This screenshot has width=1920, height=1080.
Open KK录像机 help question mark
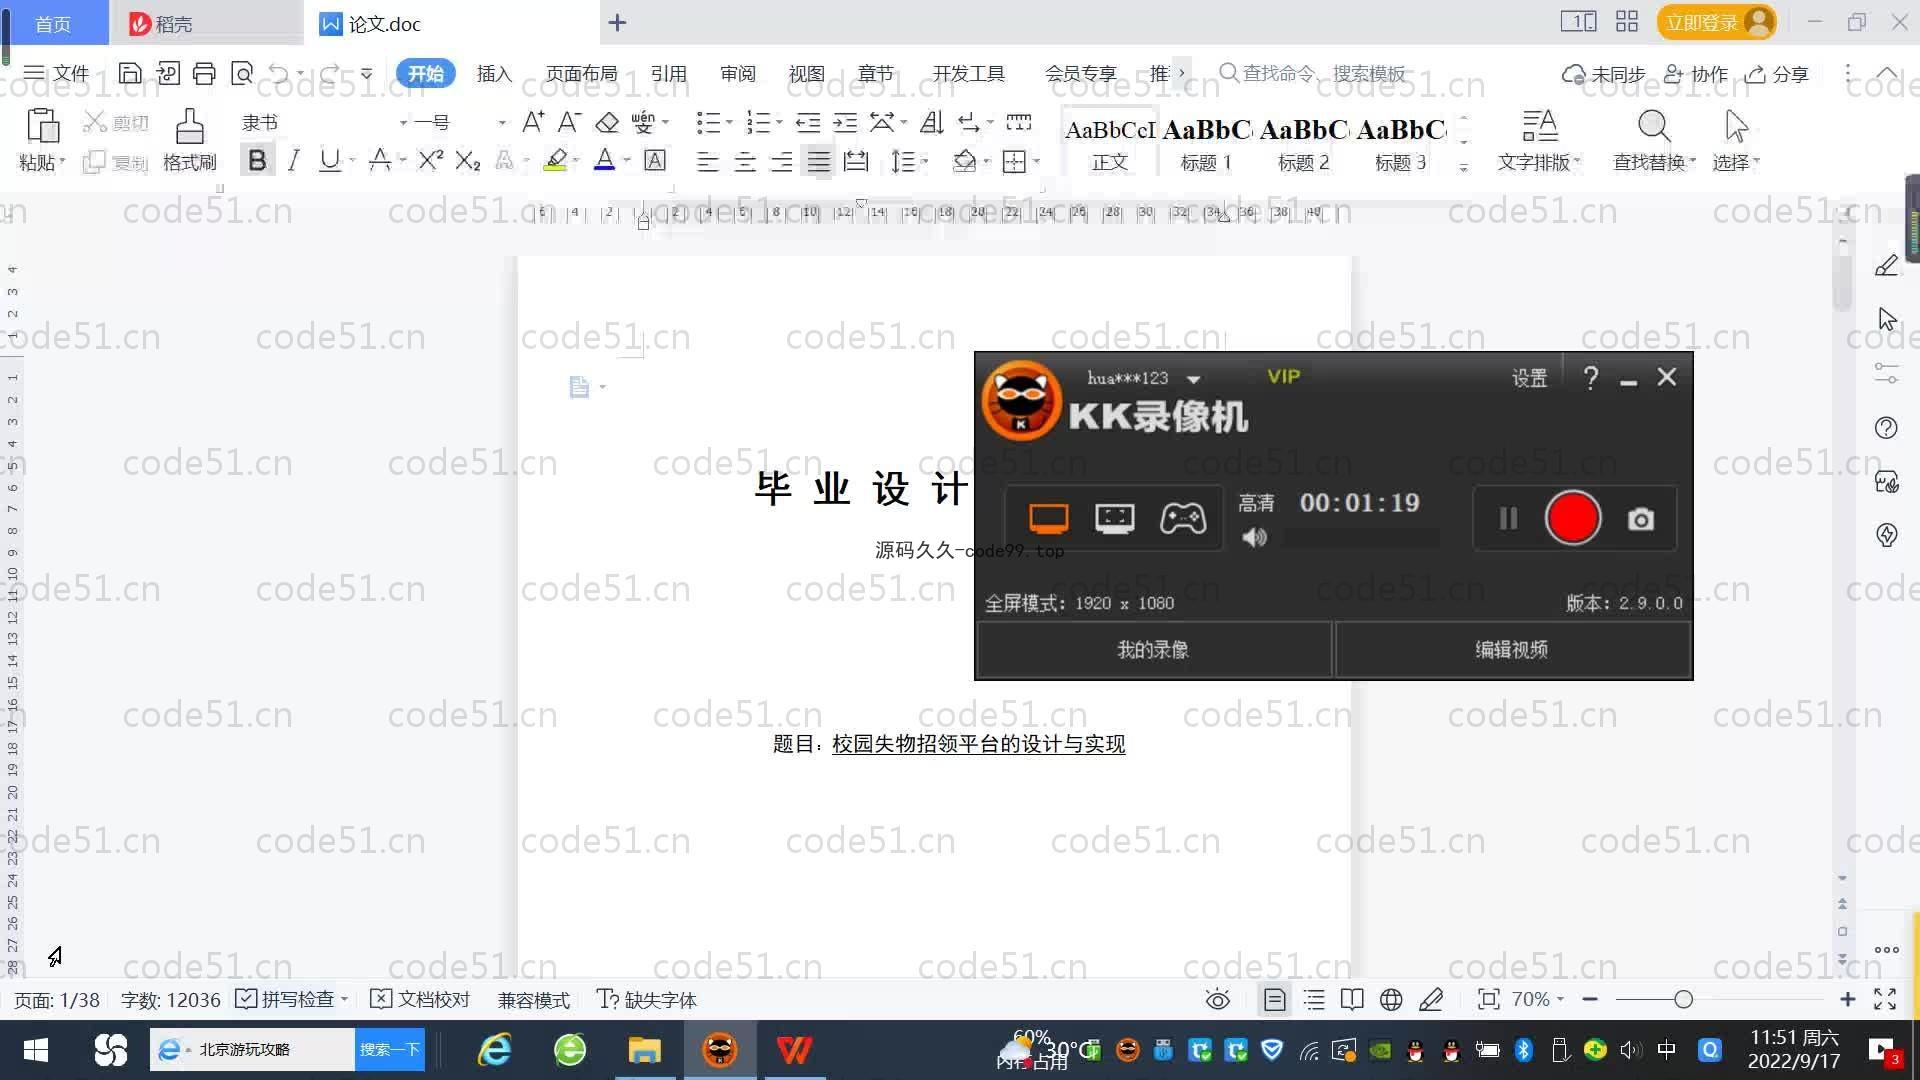point(1590,377)
